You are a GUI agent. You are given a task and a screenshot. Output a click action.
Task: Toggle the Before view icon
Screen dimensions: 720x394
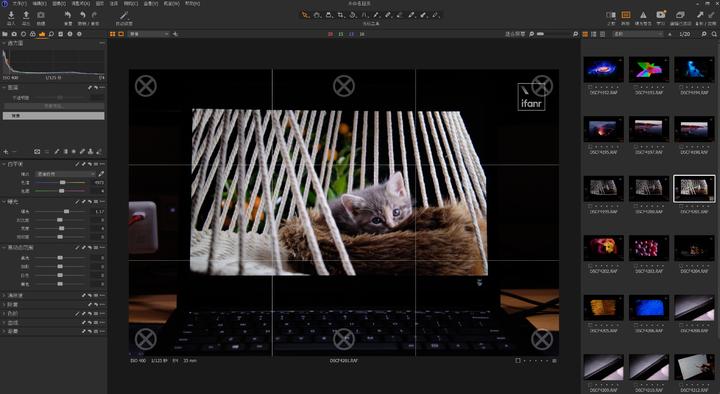coord(611,15)
